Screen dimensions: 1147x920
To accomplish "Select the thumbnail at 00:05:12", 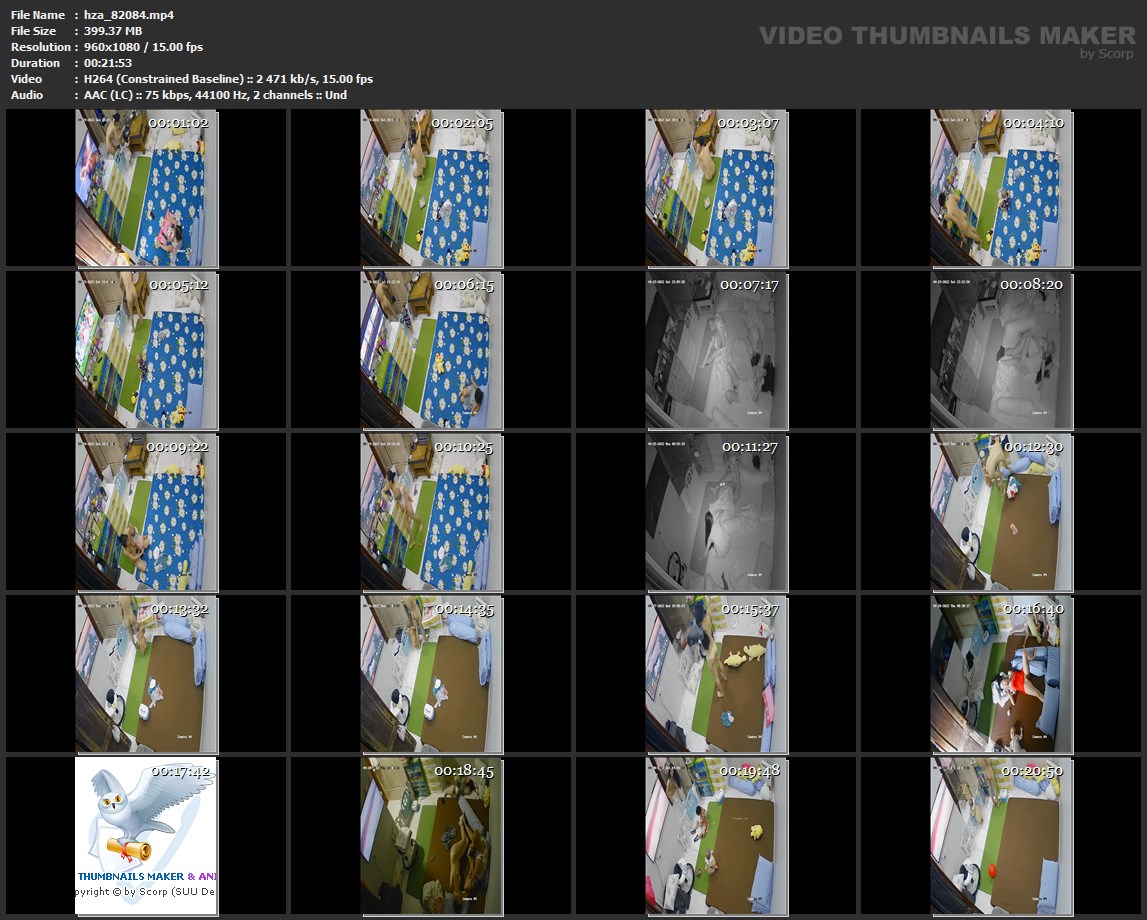I will [146, 350].
